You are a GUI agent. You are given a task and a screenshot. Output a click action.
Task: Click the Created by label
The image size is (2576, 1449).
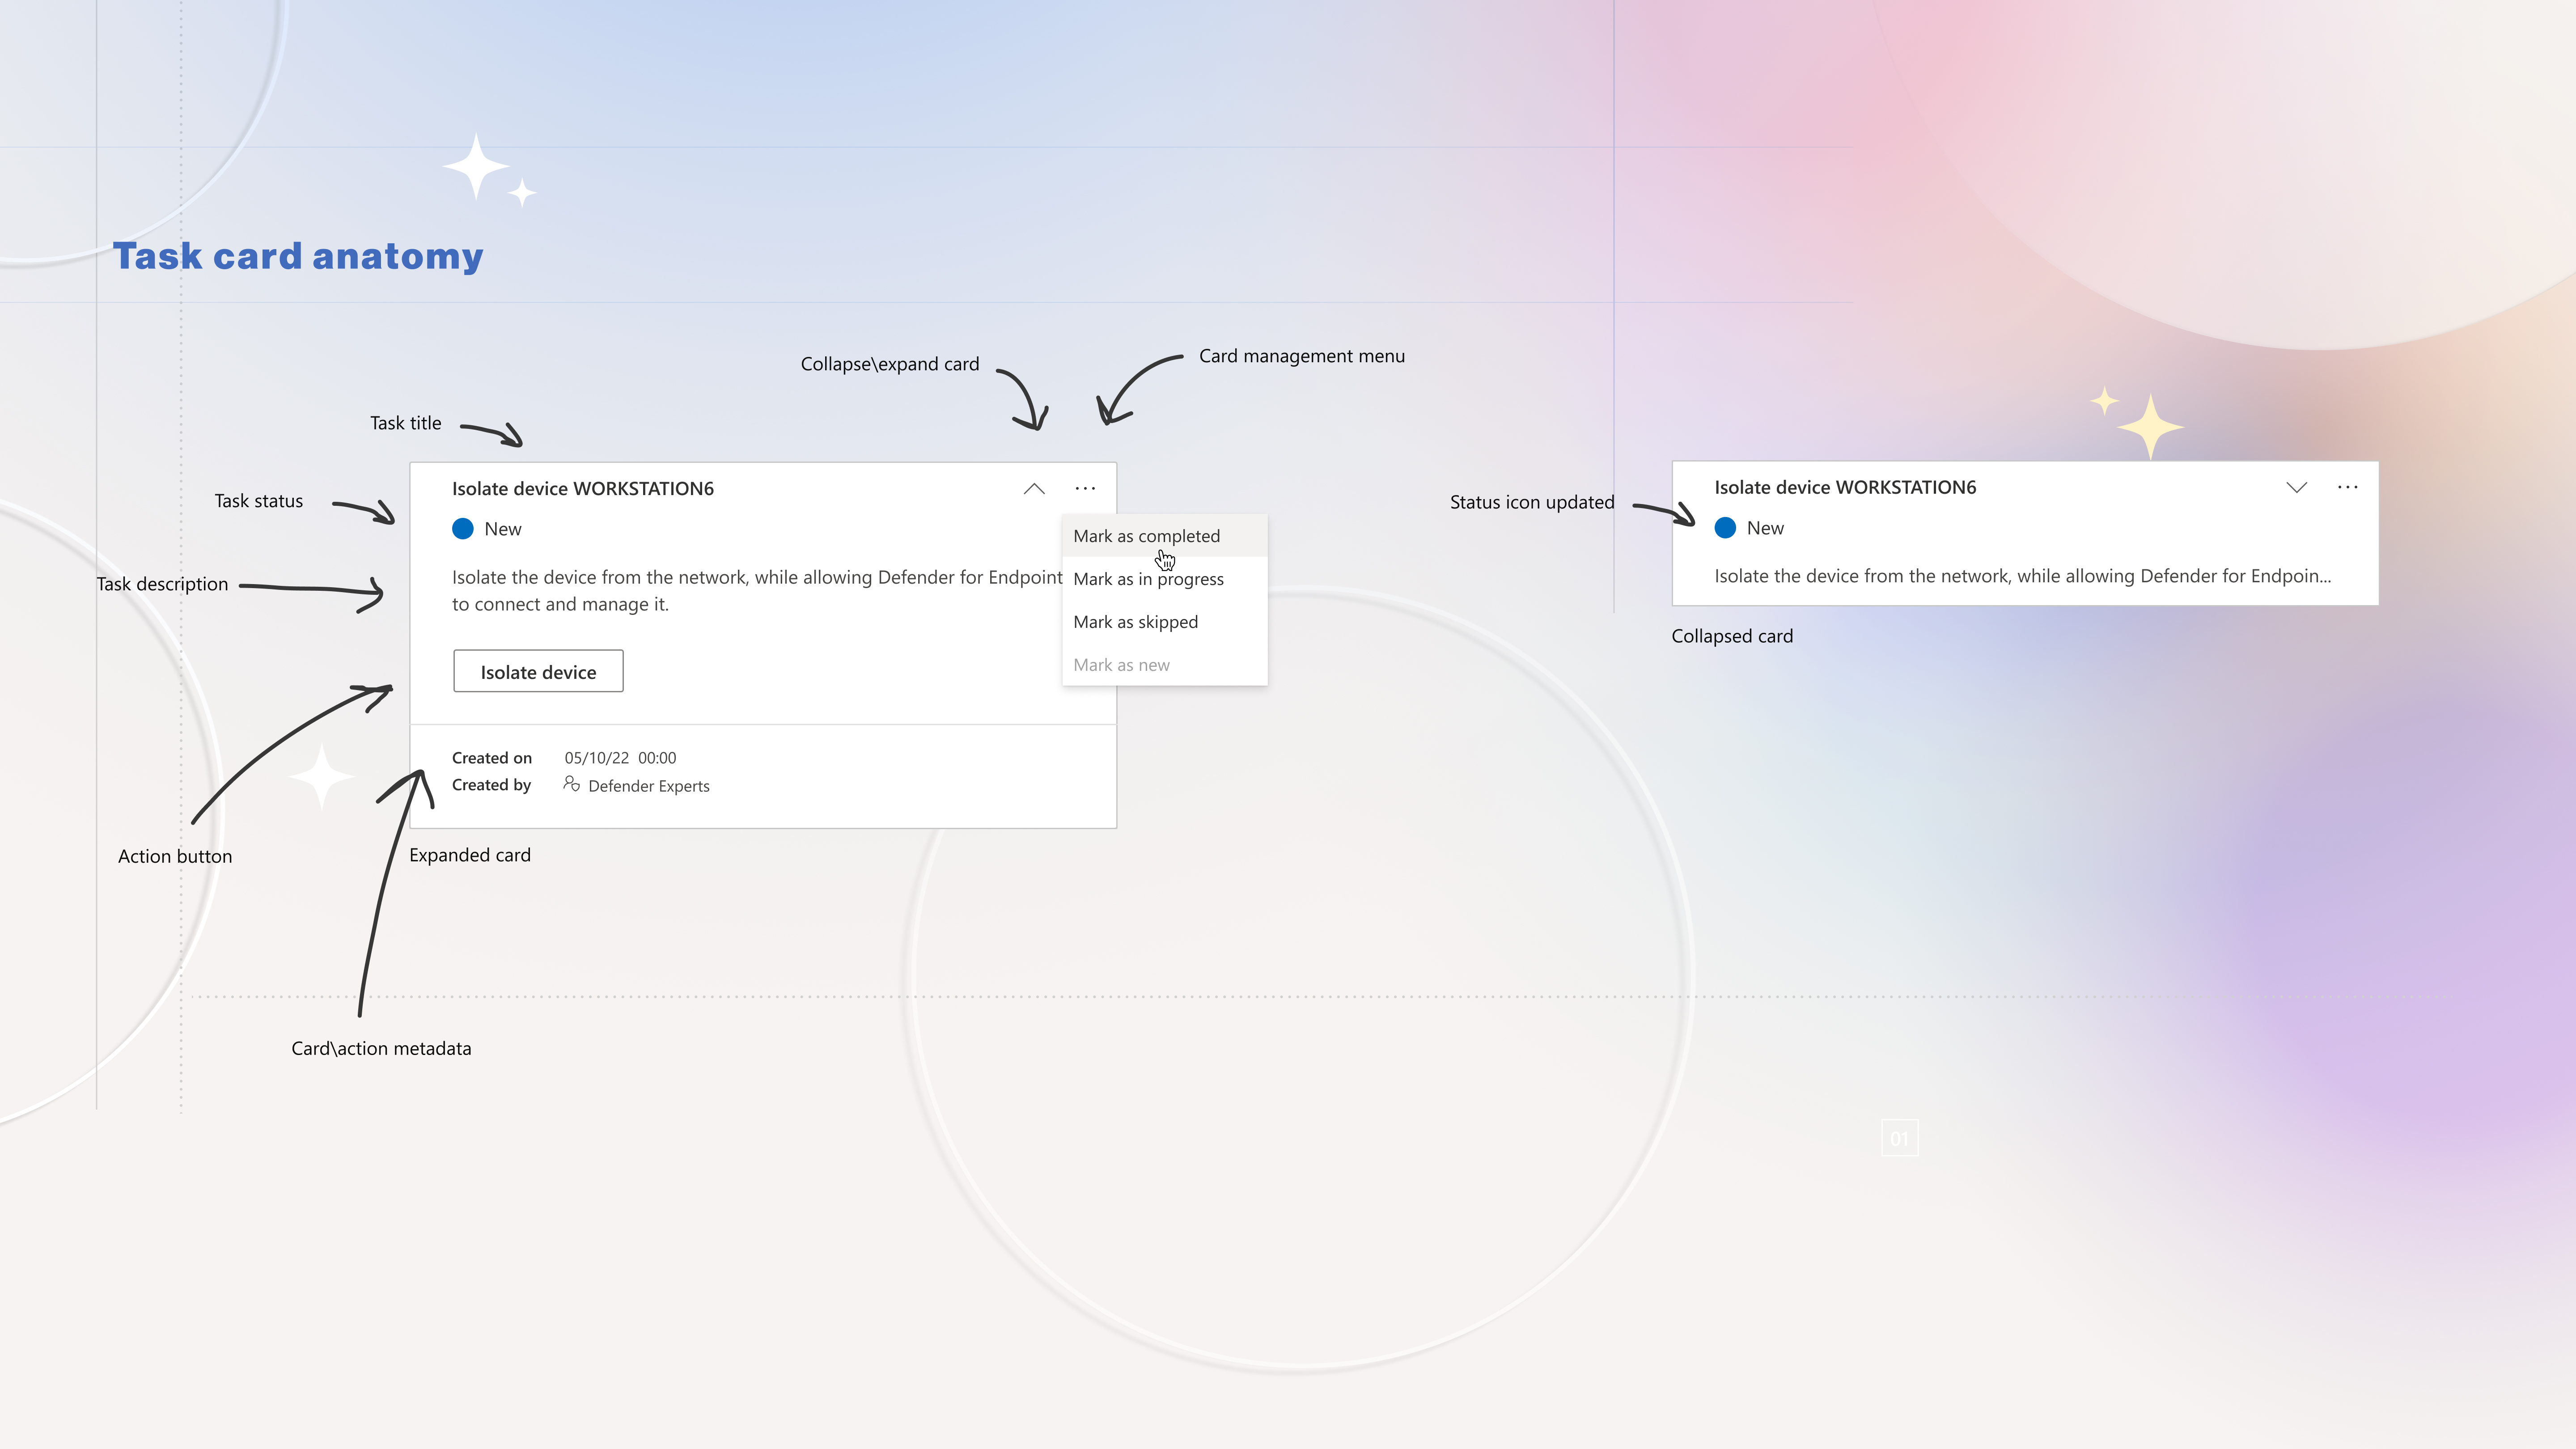tap(491, 785)
